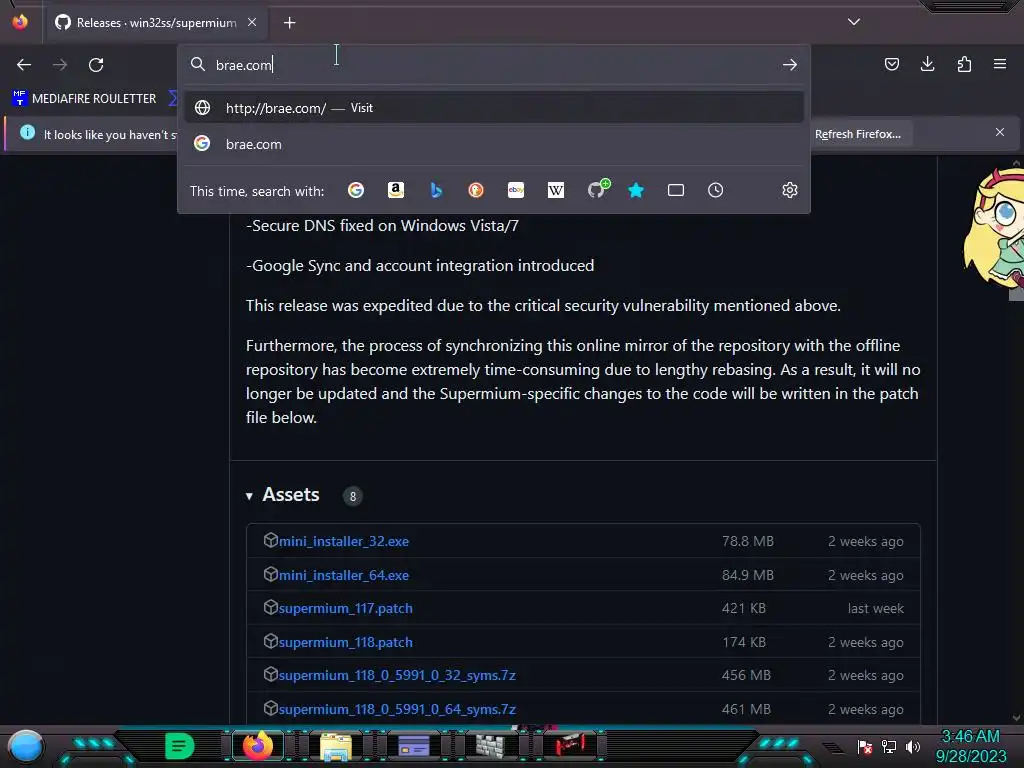The image size is (1024, 768).
Task: Open the Start orb on the taskbar
Action: point(26,747)
